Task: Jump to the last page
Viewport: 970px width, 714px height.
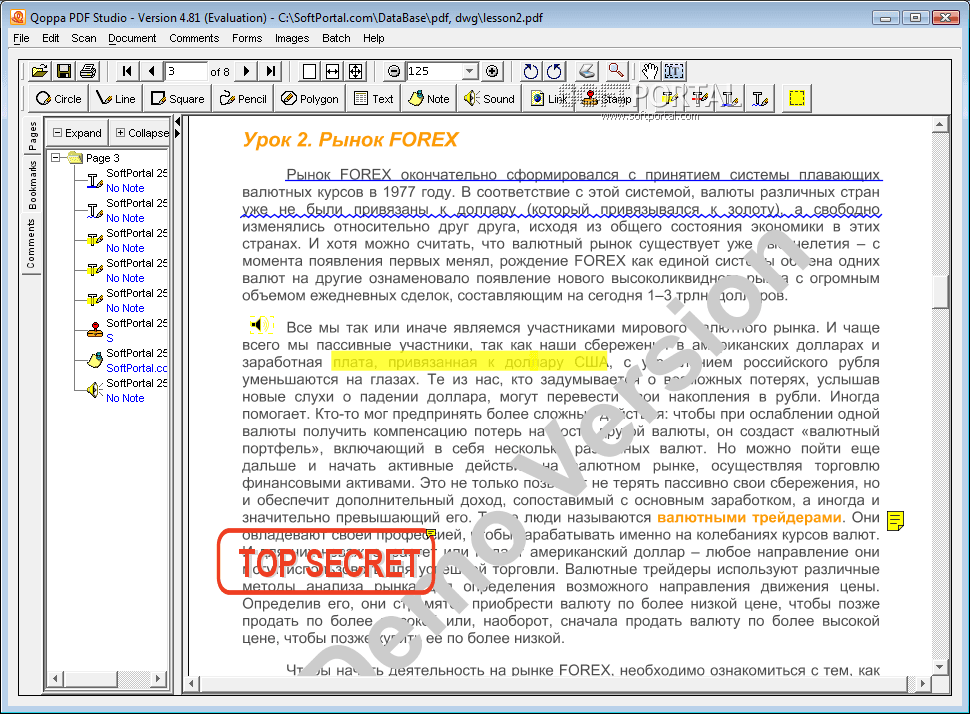Action: (x=270, y=71)
